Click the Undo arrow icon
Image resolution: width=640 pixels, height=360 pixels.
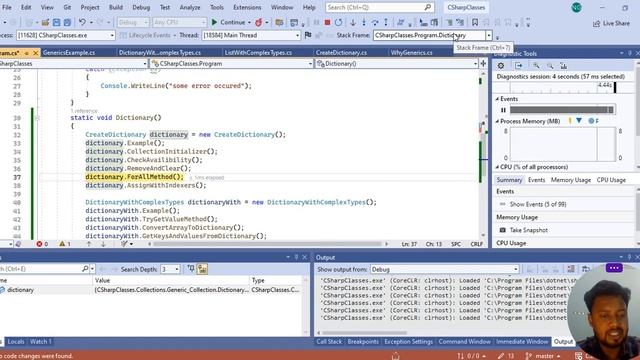(x=82, y=22)
